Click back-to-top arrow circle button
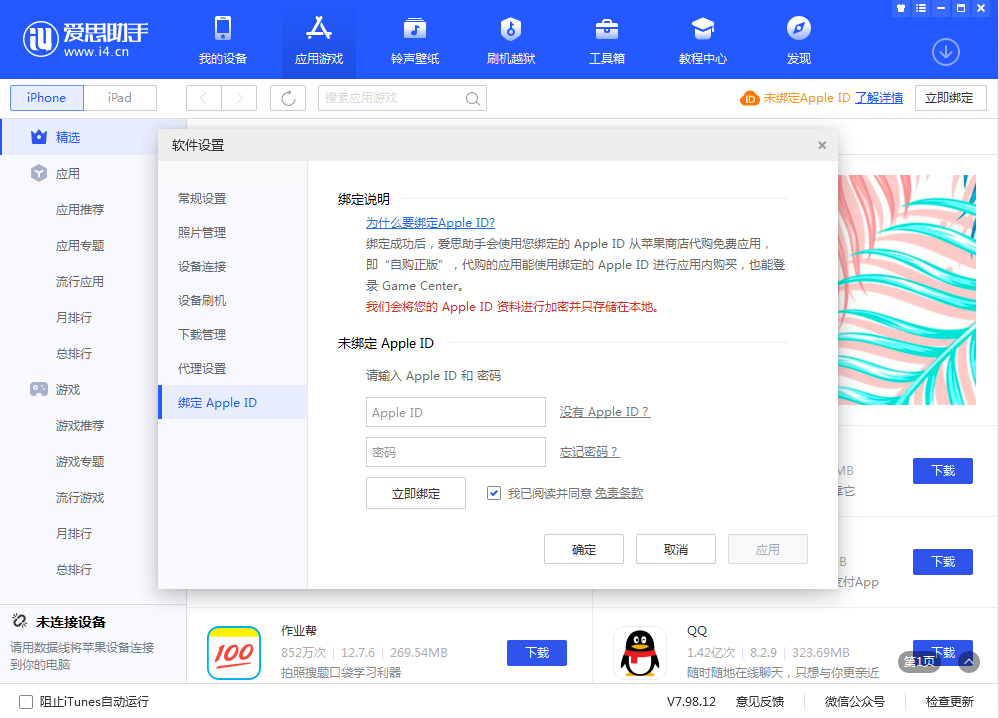This screenshot has height=718, width=999. pyautogui.click(x=968, y=662)
